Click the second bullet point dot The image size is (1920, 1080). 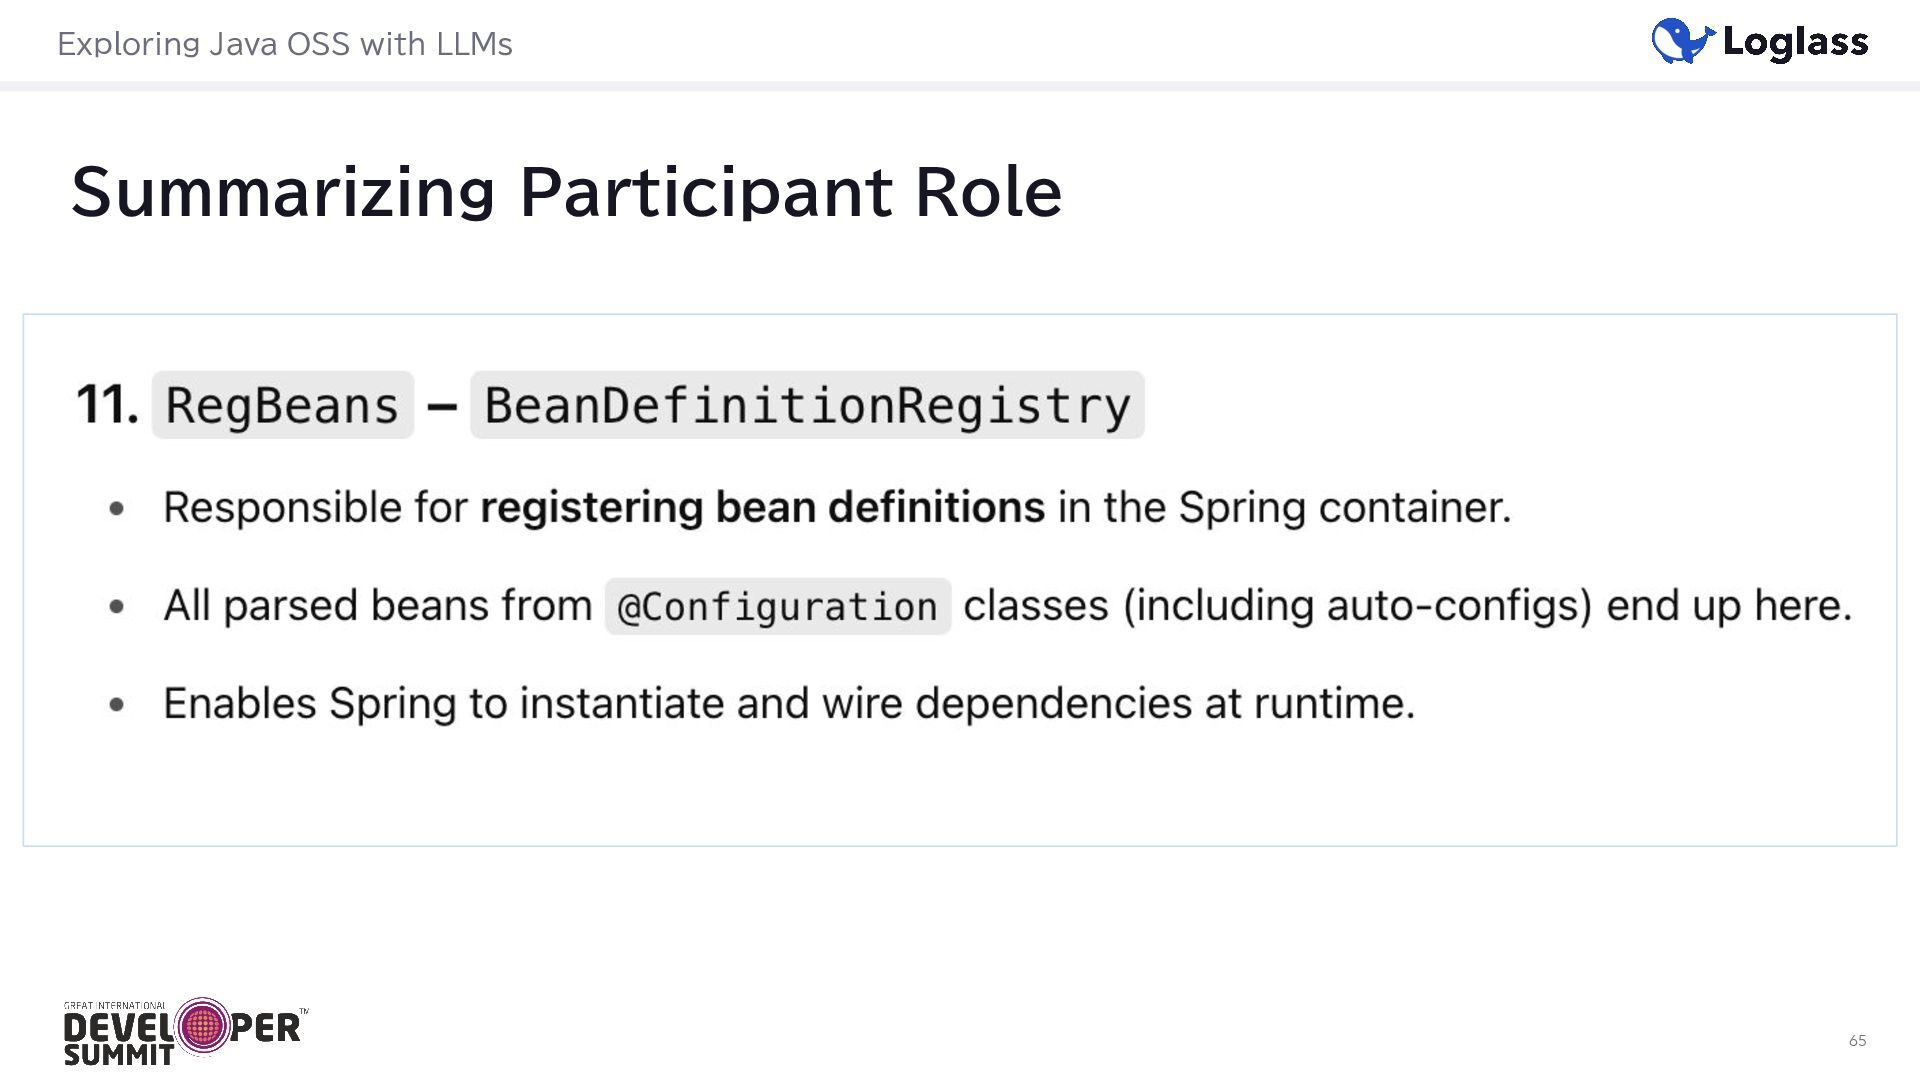(117, 606)
